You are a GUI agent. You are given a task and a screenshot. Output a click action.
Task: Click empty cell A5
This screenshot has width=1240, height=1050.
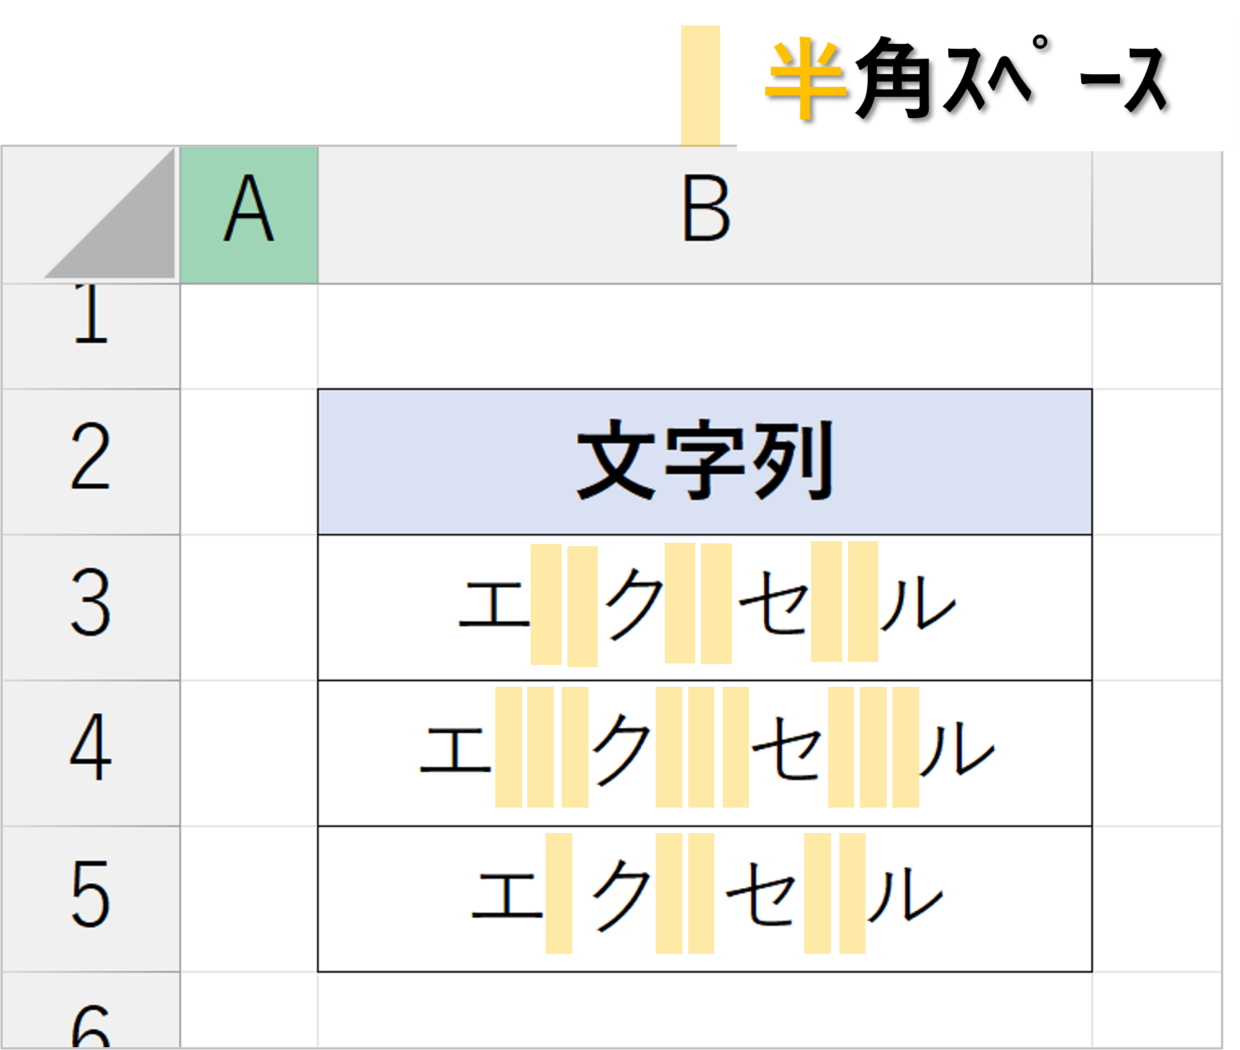(x=249, y=898)
